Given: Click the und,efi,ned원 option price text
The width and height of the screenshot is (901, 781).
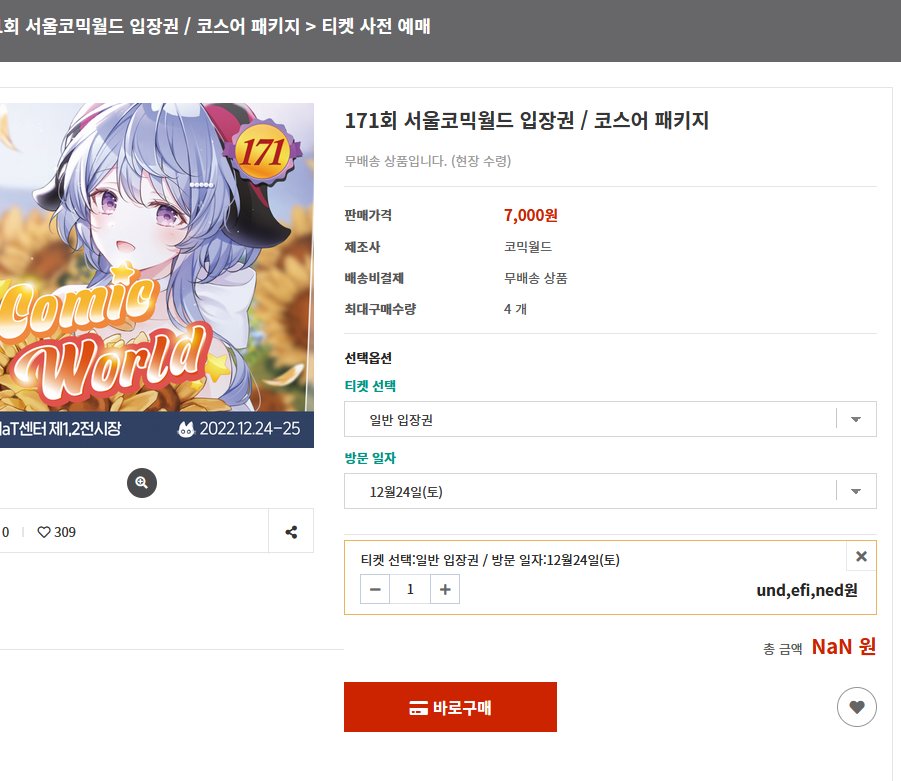Looking at the screenshot, I should (807, 590).
